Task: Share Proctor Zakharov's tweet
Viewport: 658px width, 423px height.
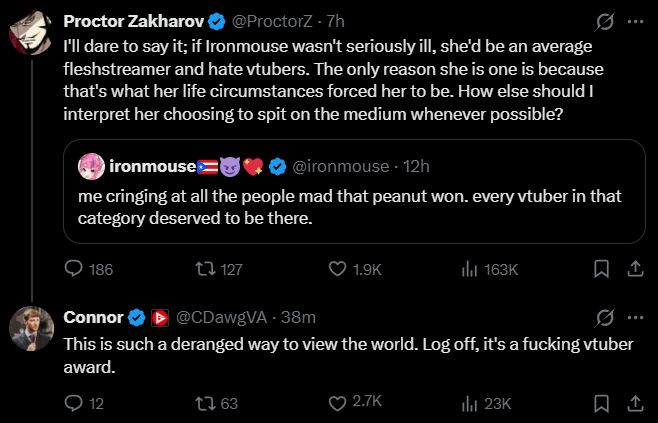Action: click(634, 269)
